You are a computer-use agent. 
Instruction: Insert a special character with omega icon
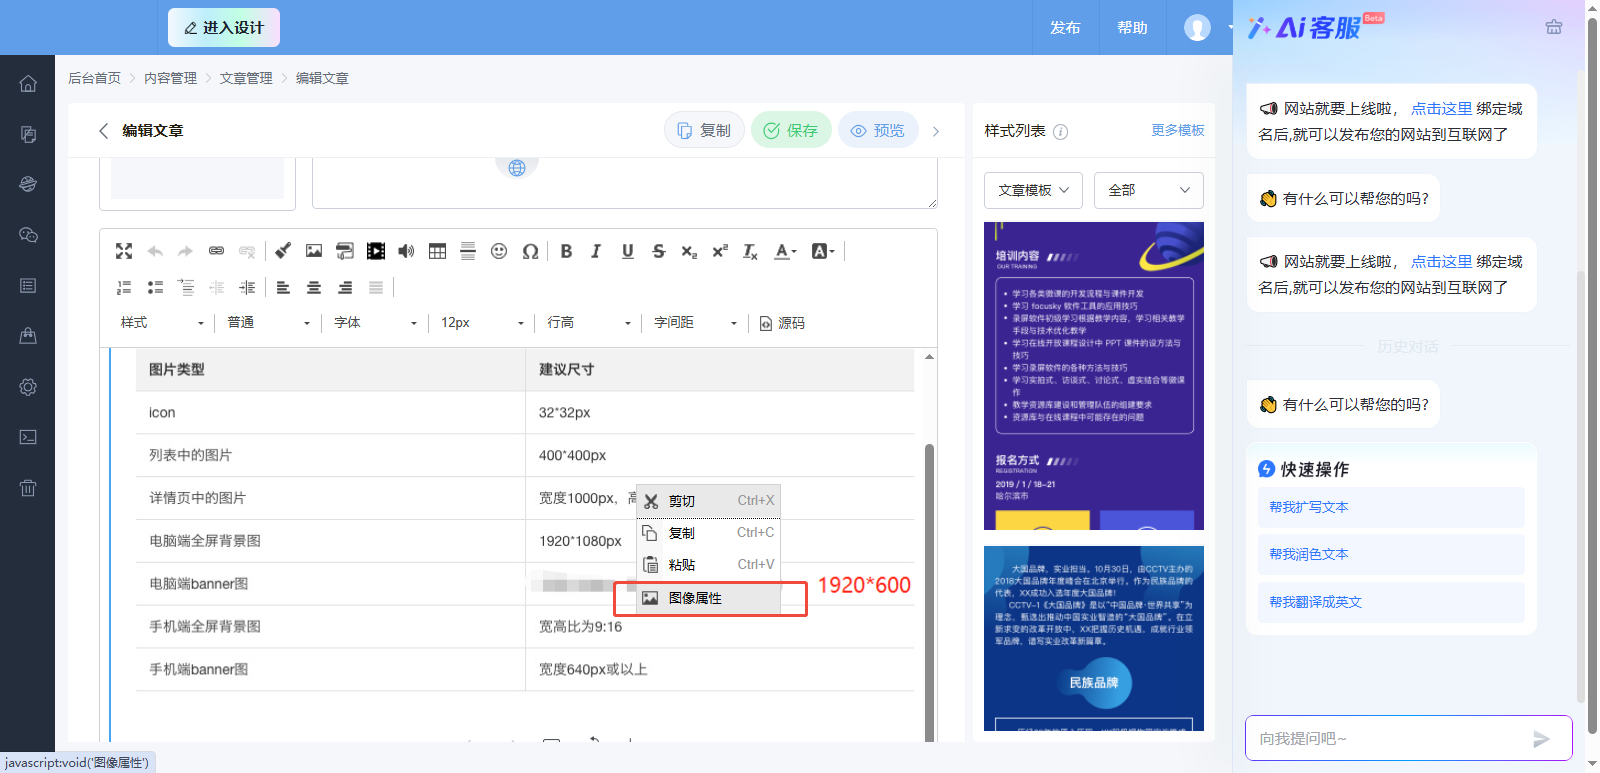point(530,251)
